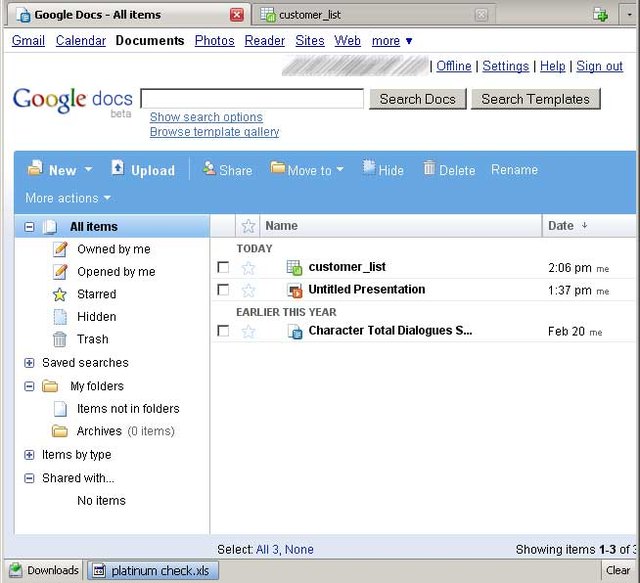Click the Hide icon in toolbar

click(369, 167)
